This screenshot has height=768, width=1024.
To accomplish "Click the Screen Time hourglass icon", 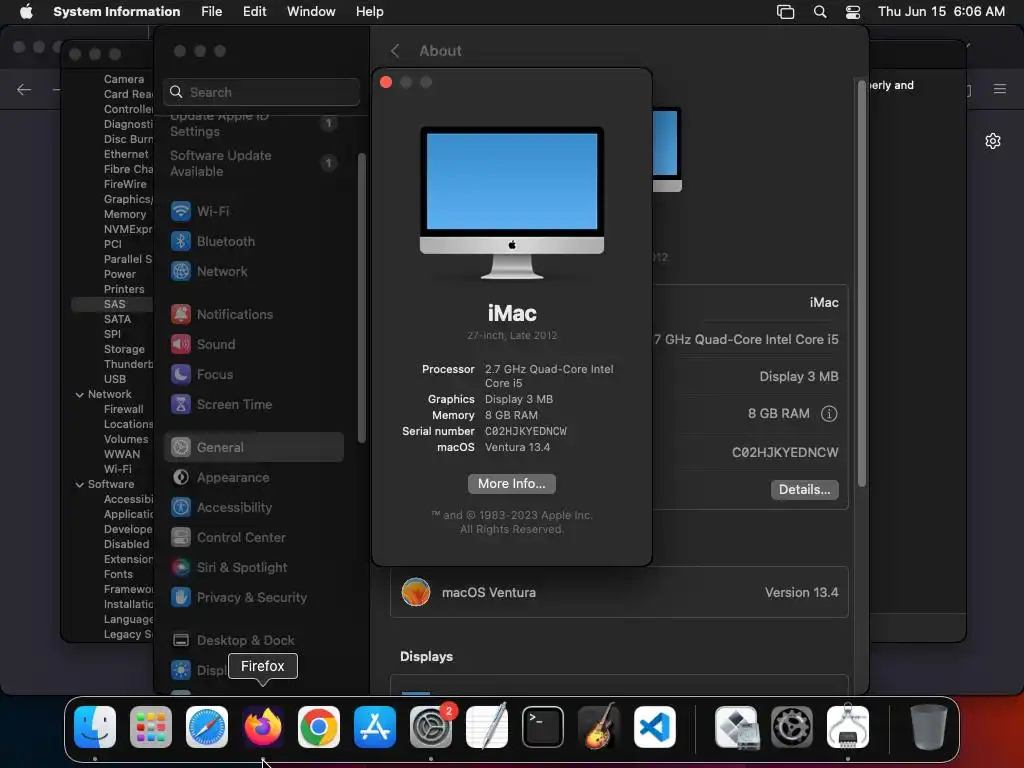I will (x=181, y=405).
